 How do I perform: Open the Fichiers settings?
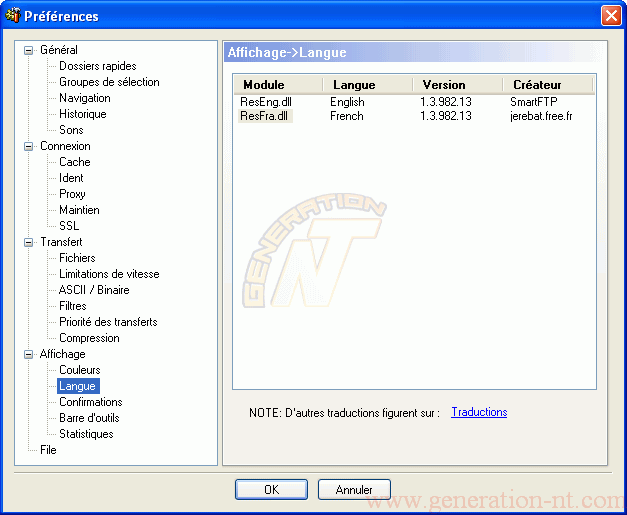coord(77,258)
